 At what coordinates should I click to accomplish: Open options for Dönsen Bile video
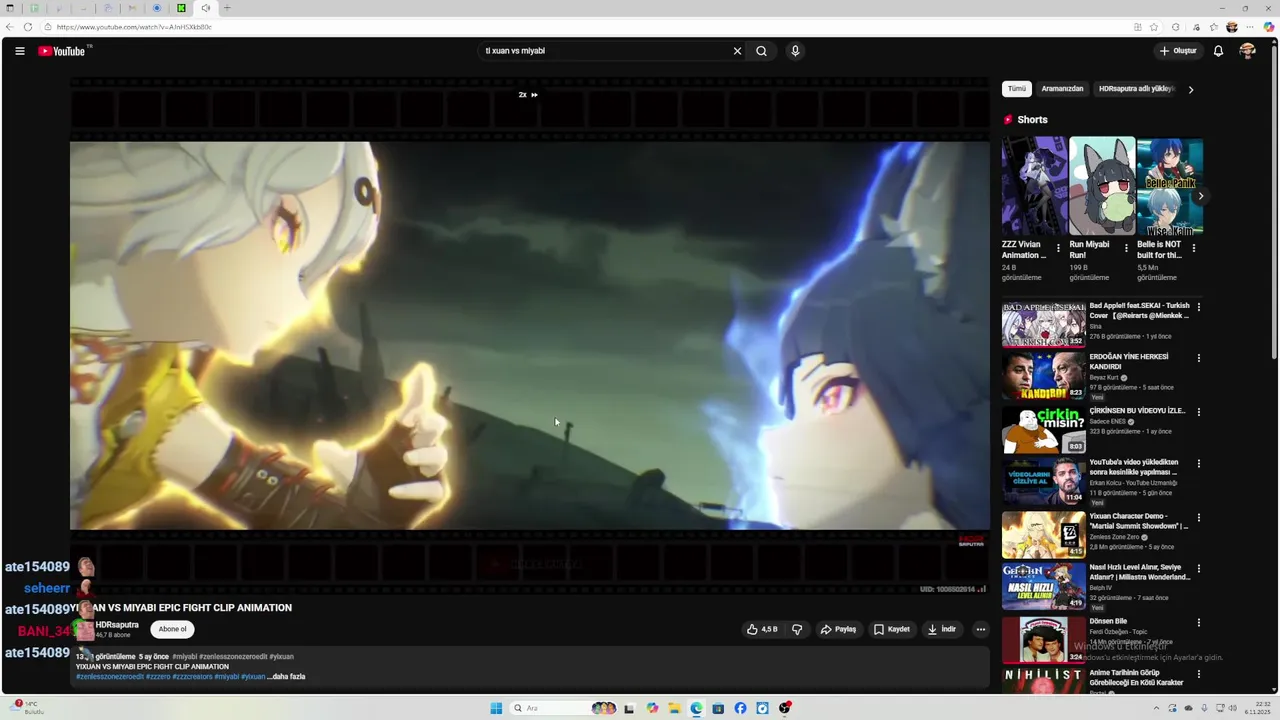(x=1199, y=622)
